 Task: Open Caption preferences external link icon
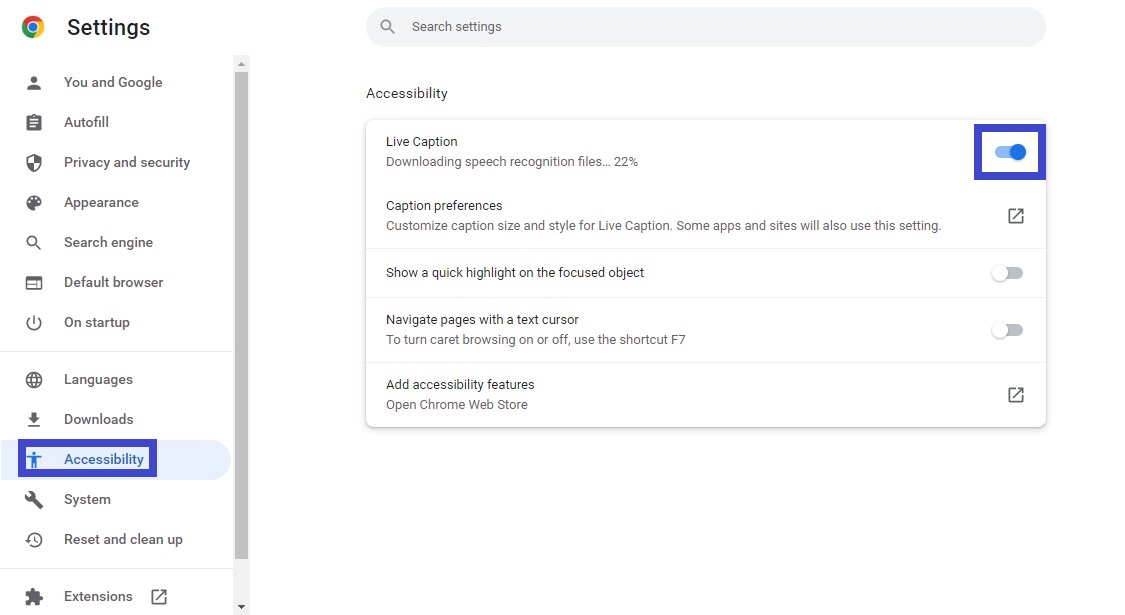[1015, 216]
